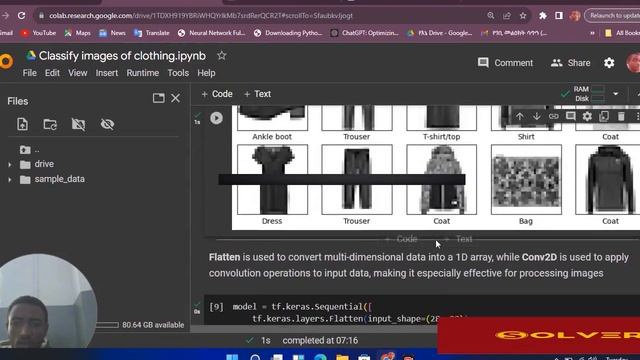This screenshot has height=360, width=640.
Task: Open the browser side panel icon
Action: pos(559,16)
